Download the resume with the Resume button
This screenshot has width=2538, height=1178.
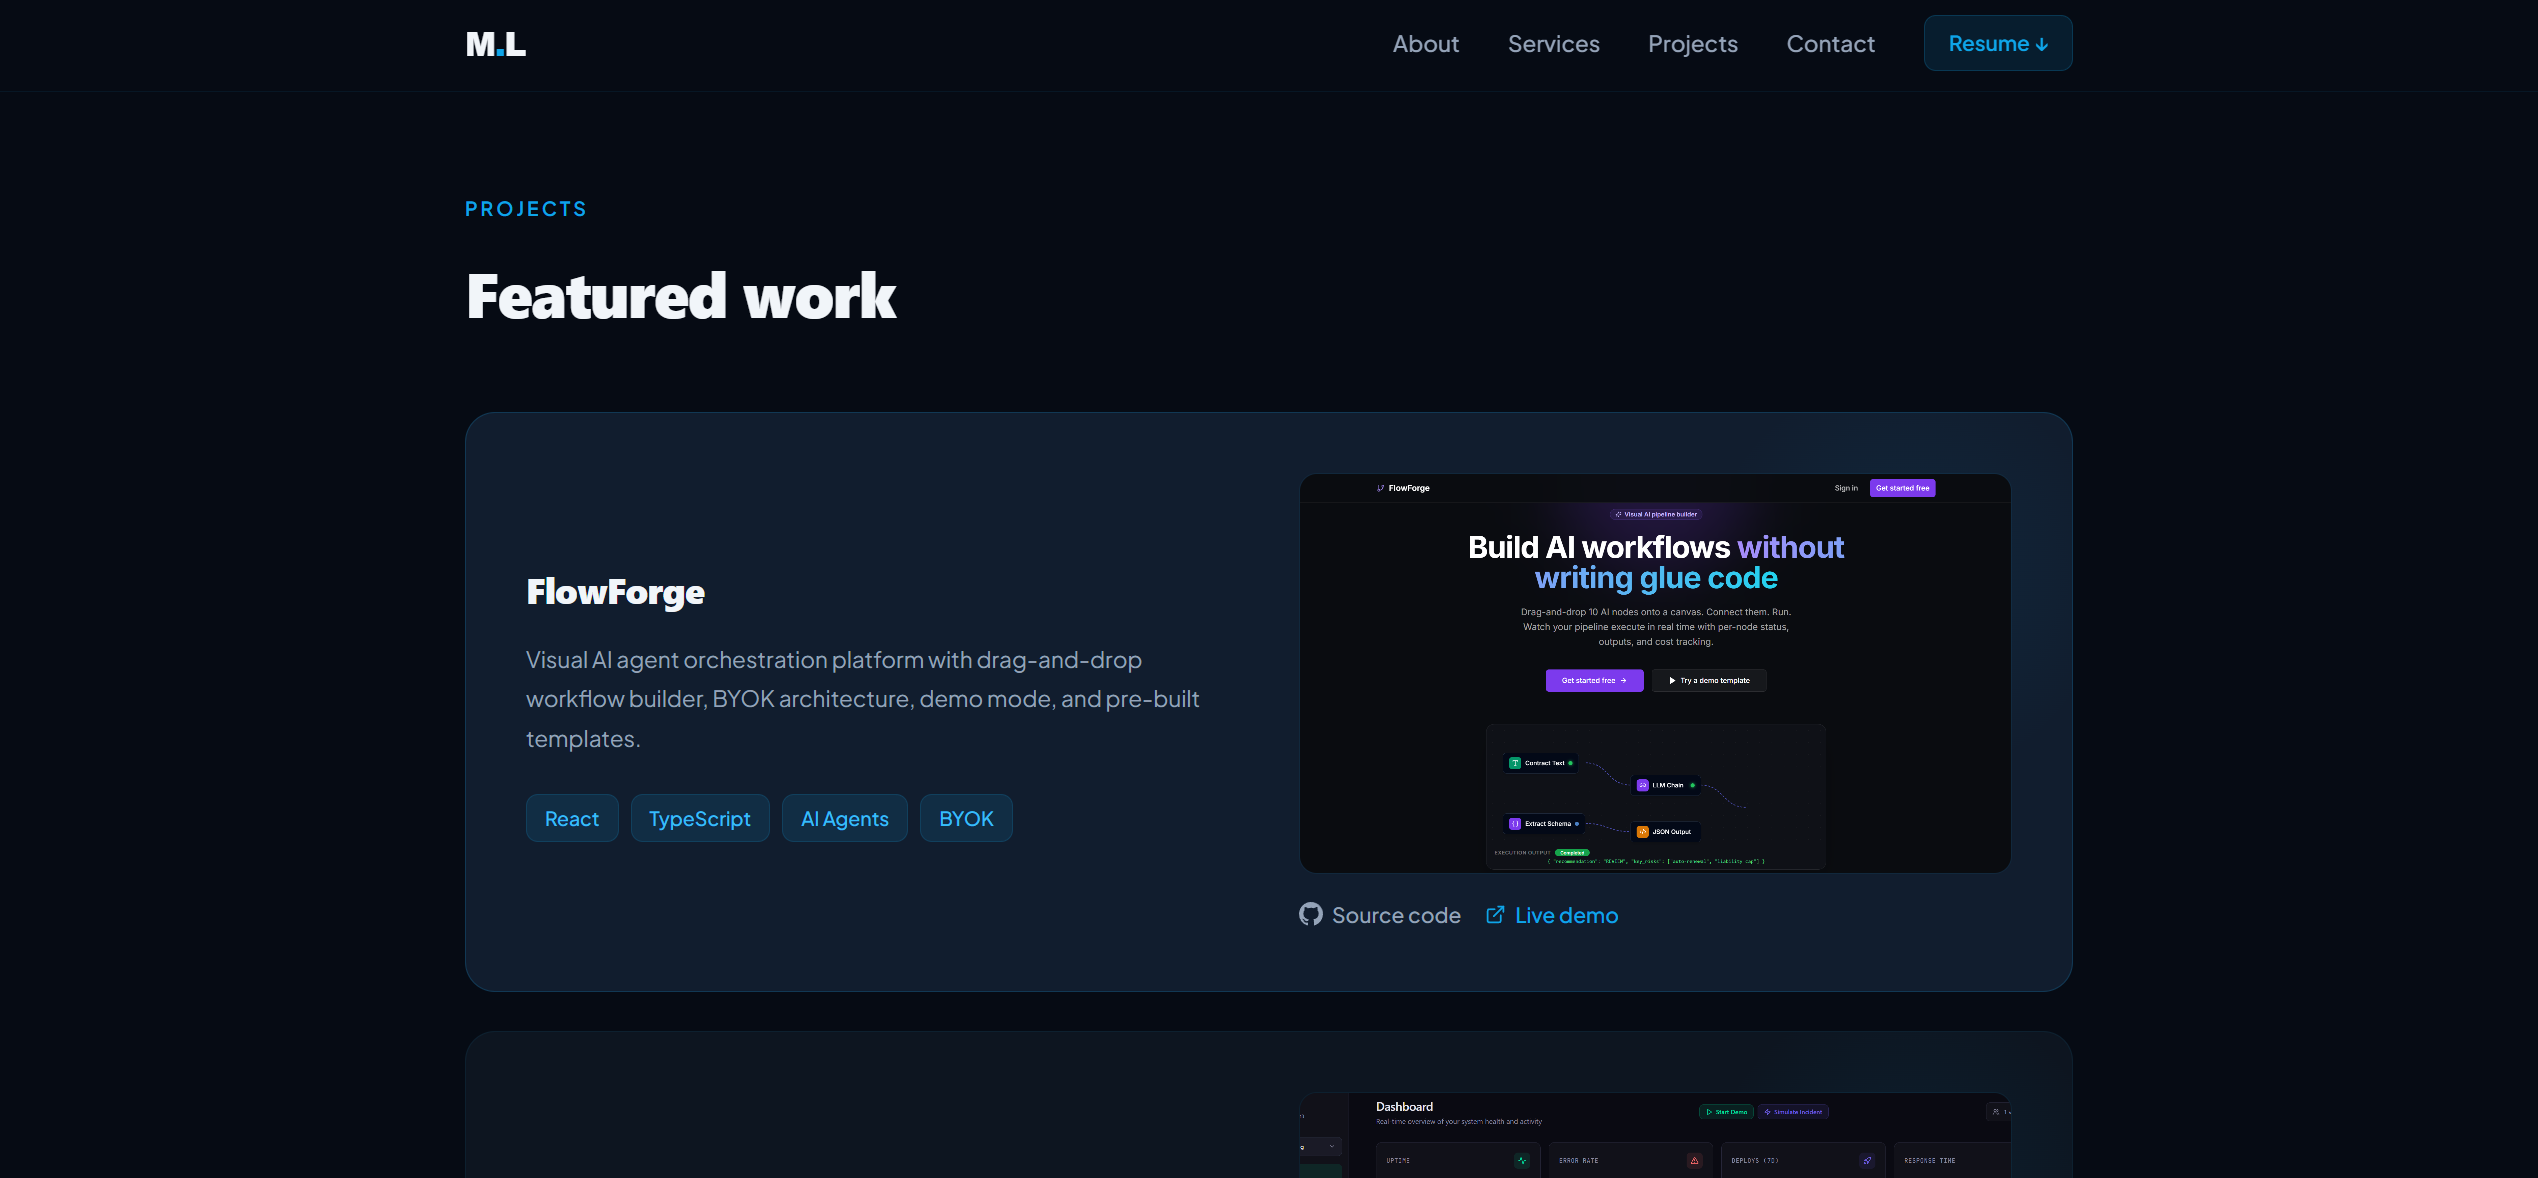click(x=1998, y=44)
